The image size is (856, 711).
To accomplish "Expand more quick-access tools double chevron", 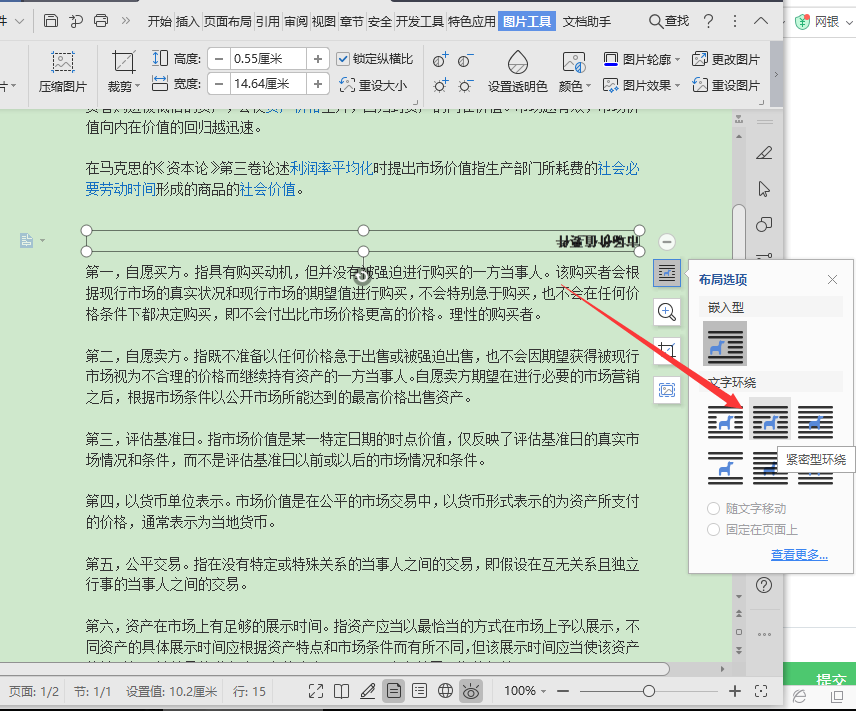I will pos(126,21).
